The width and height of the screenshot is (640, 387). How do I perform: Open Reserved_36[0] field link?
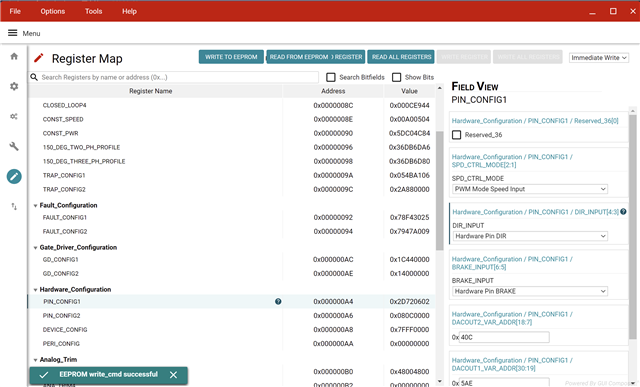click(535, 121)
